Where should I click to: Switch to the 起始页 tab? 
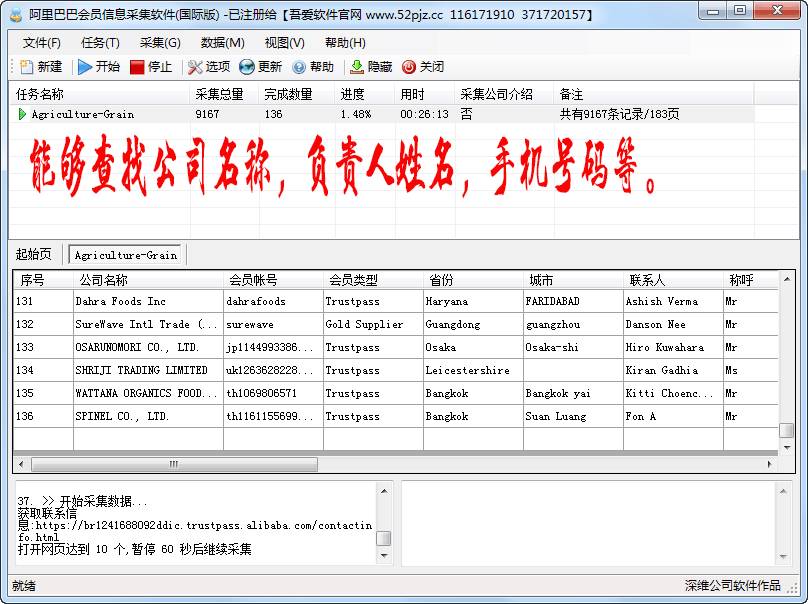click(x=33, y=254)
